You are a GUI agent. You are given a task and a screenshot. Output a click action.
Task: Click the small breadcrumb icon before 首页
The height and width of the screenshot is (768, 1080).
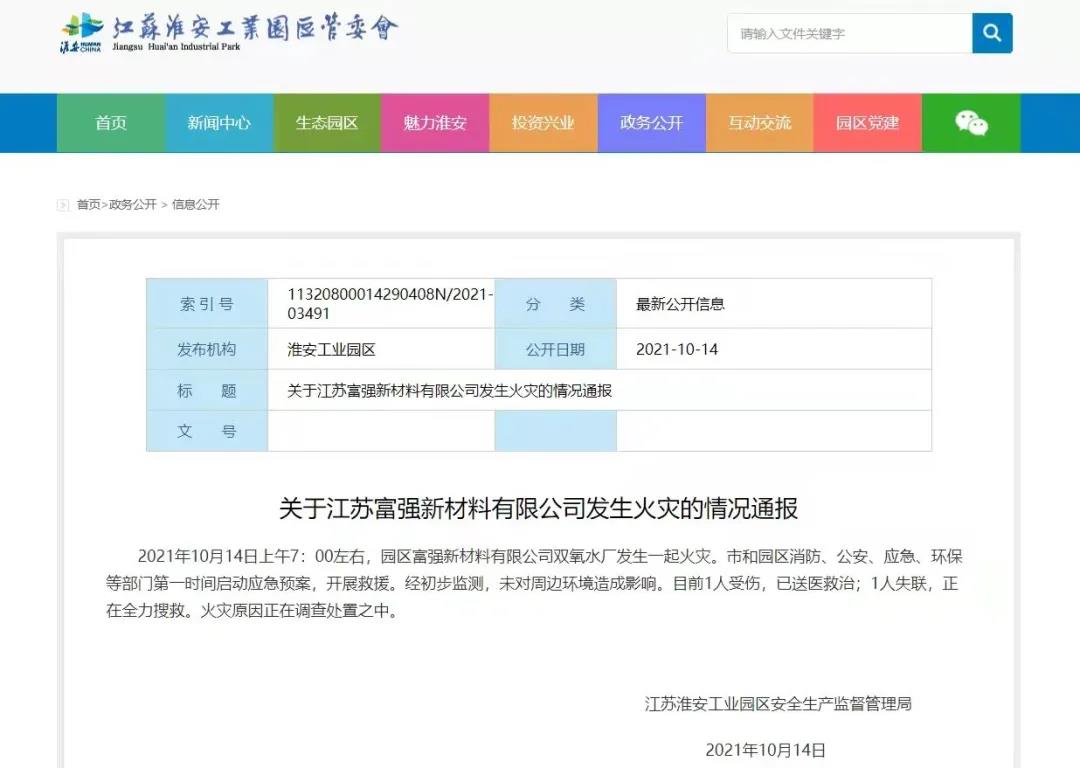63,205
